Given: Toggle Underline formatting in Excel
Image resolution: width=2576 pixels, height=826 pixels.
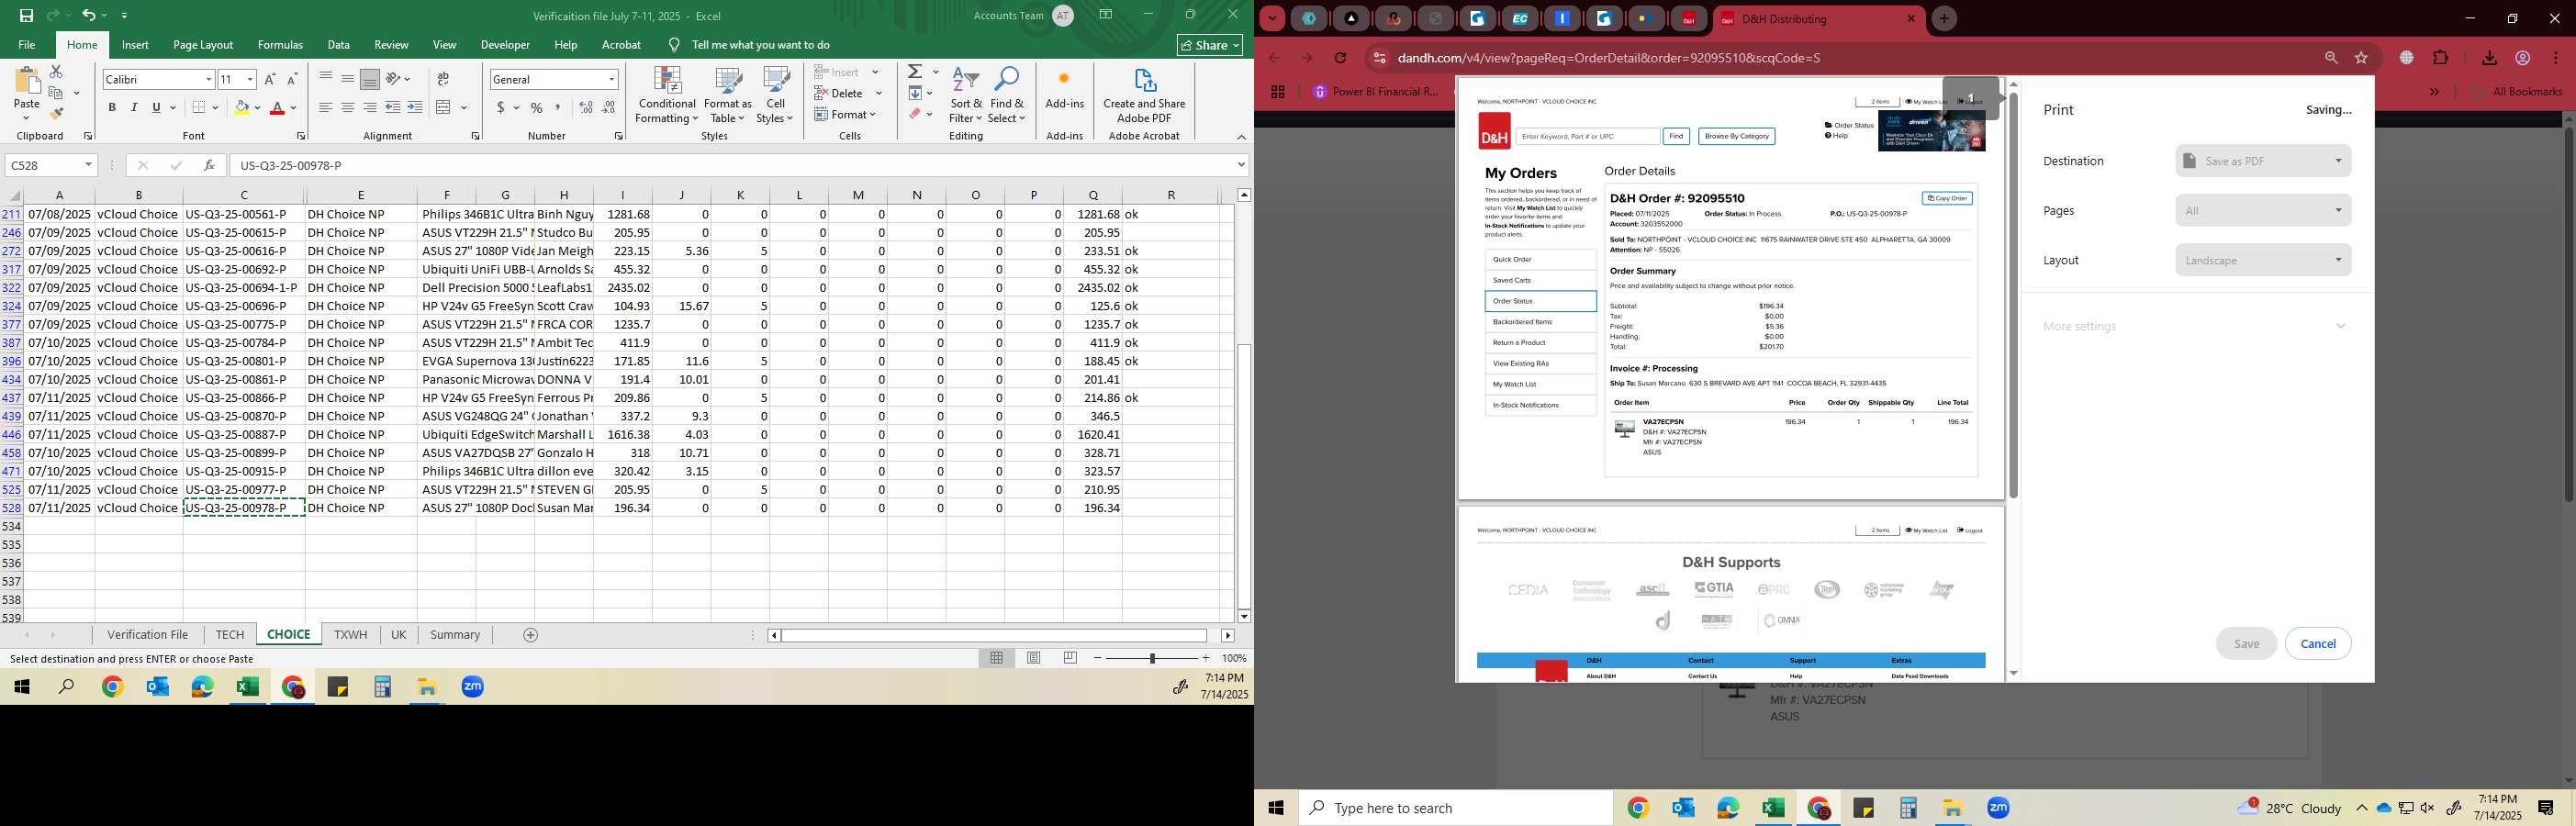Looking at the screenshot, I should (156, 108).
